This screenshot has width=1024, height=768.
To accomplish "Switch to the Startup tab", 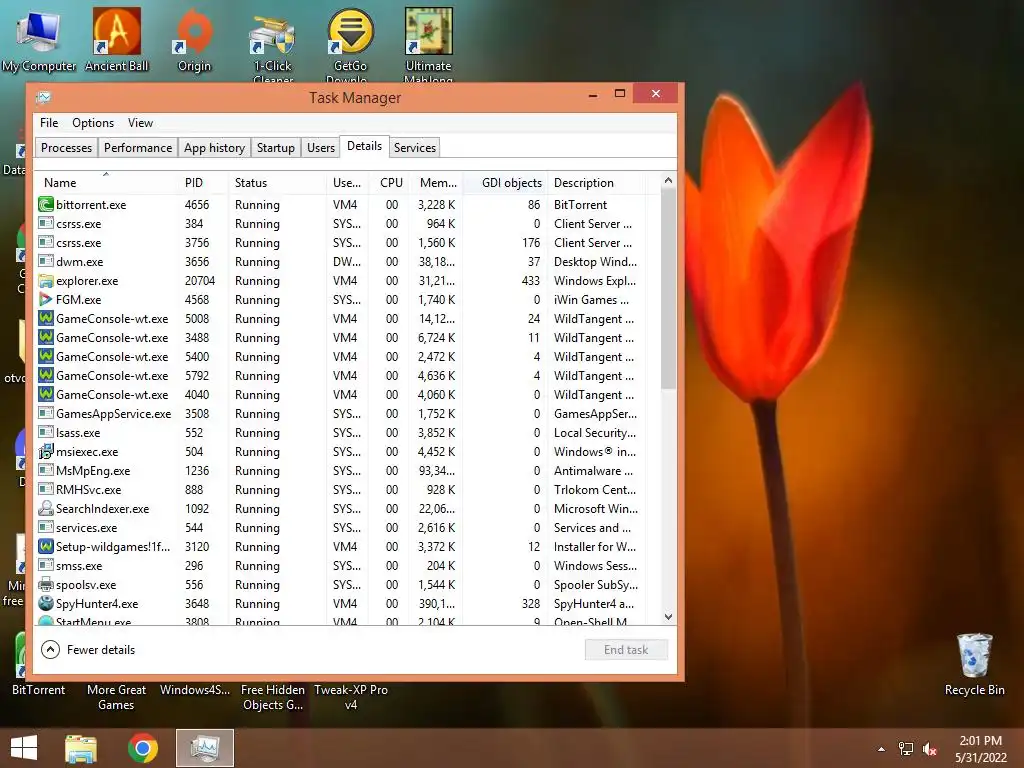I will tap(276, 148).
